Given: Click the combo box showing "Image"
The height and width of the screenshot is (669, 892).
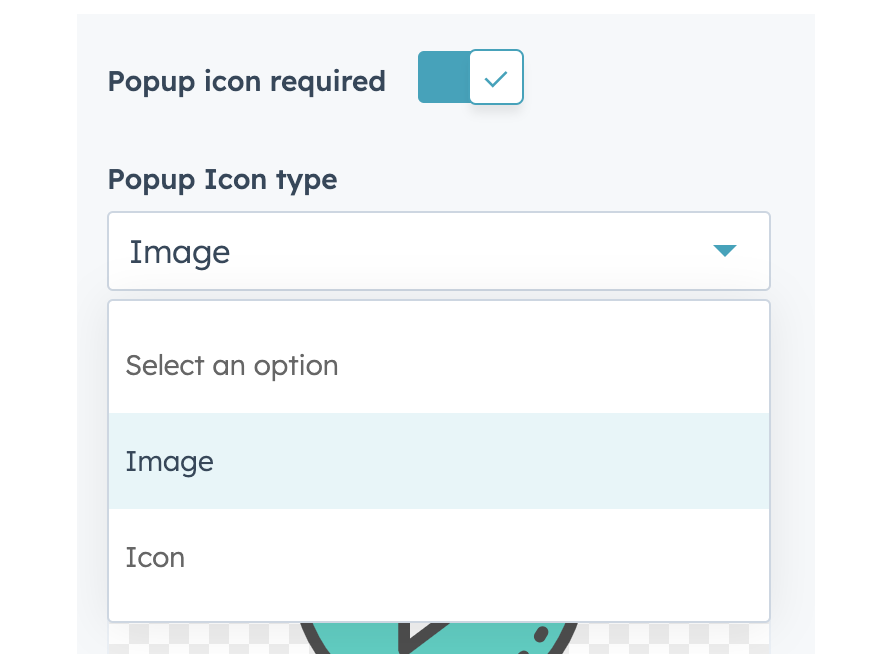Looking at the screenshot, I should [x=439, y=251].
